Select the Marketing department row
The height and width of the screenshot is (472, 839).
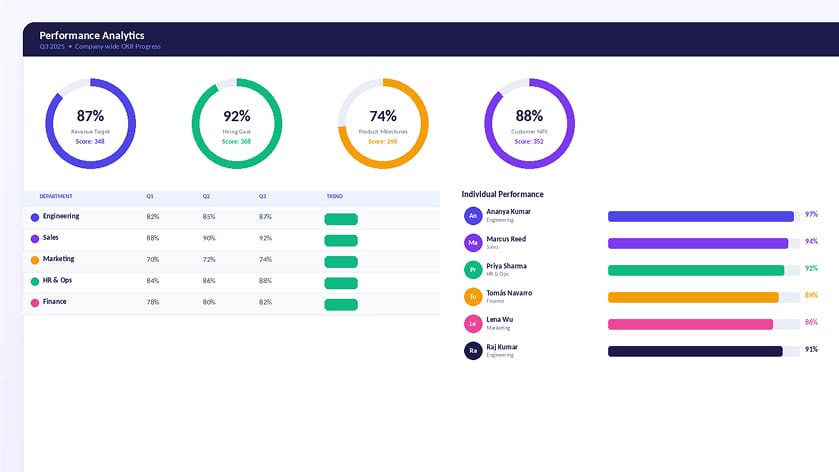pyautogui.click(x=232, y=261)
